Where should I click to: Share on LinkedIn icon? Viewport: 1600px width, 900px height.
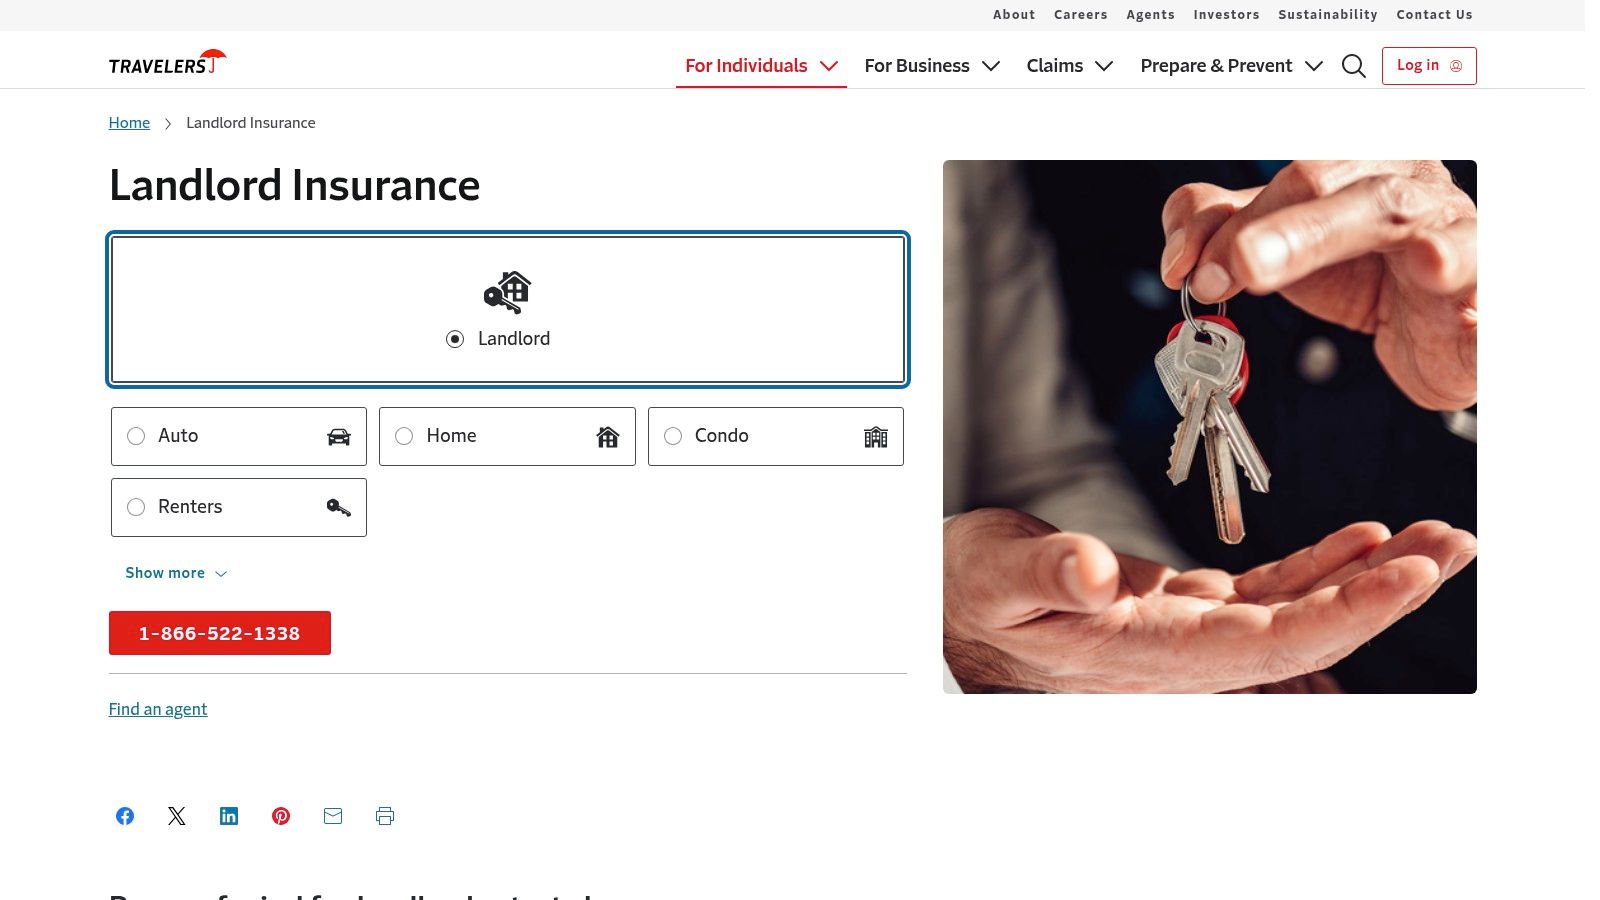click(229, 816)
